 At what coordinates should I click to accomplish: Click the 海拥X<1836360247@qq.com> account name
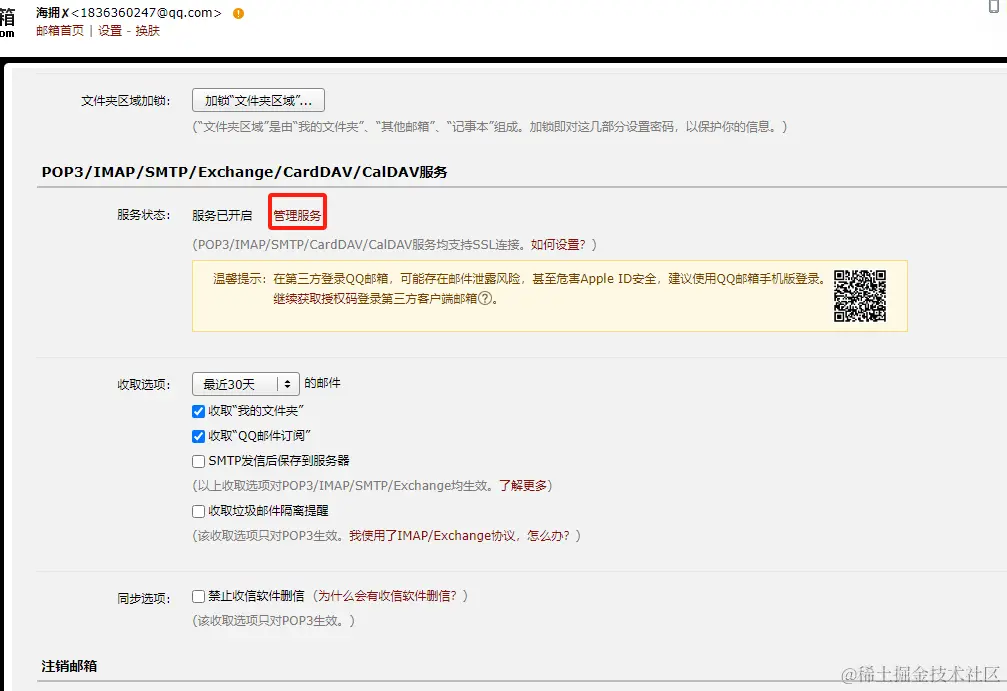coord(128,13)
